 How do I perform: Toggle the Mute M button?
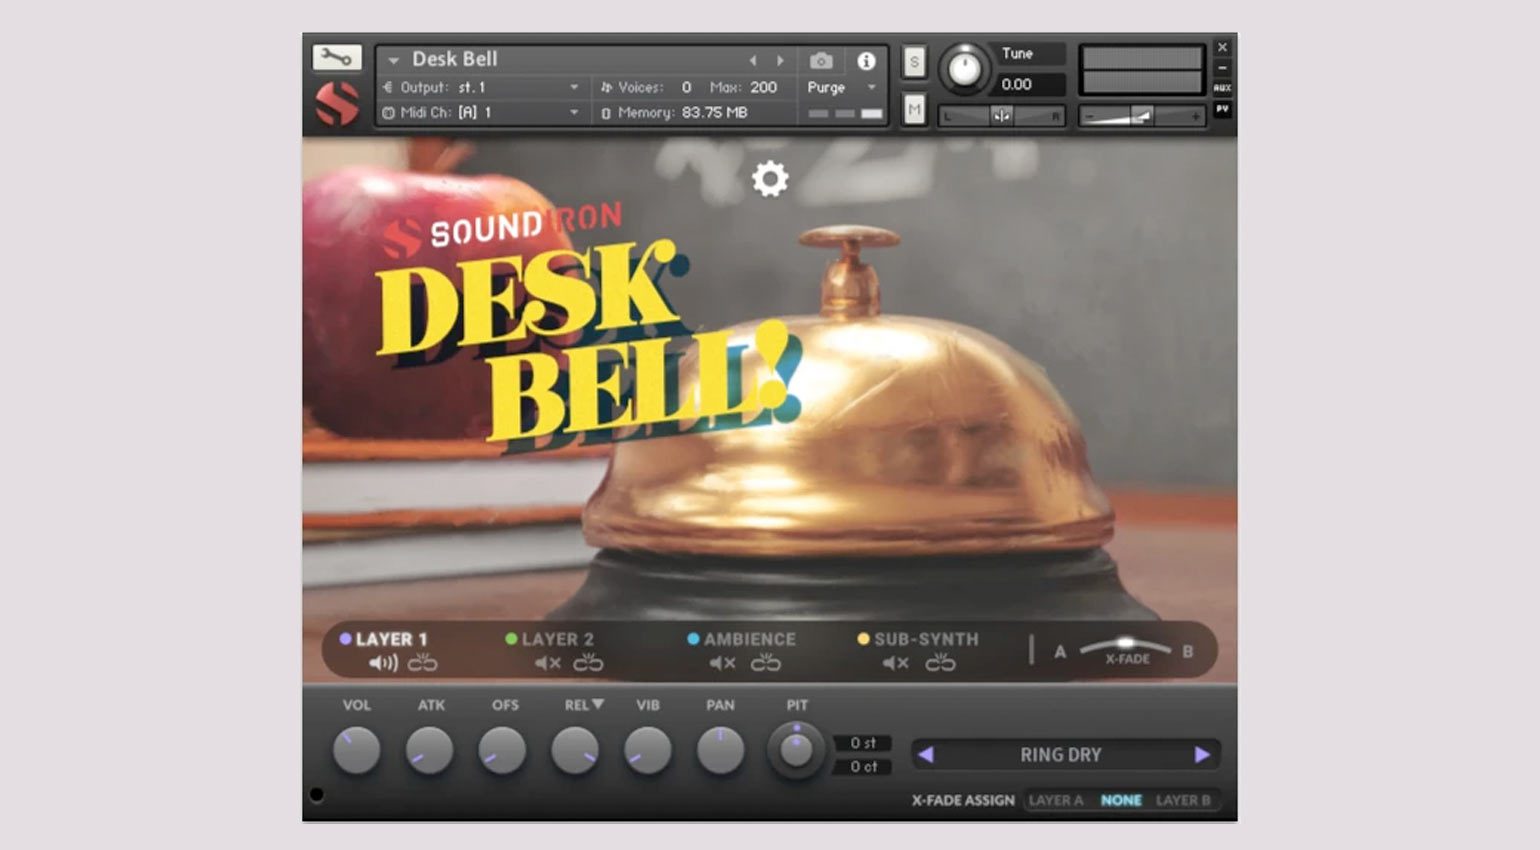pyautogui.click(x=914, y=109)
